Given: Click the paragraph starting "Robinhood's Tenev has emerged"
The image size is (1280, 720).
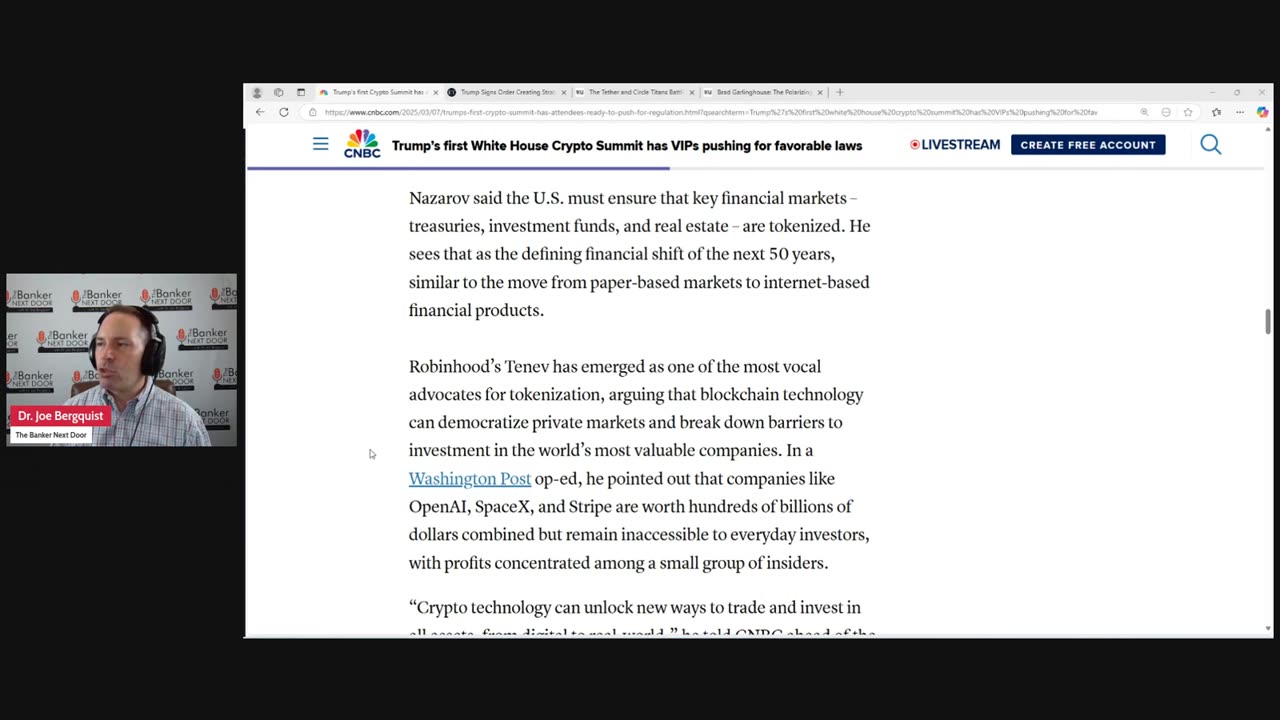Looking at the screenshot, I should (640, 465).
